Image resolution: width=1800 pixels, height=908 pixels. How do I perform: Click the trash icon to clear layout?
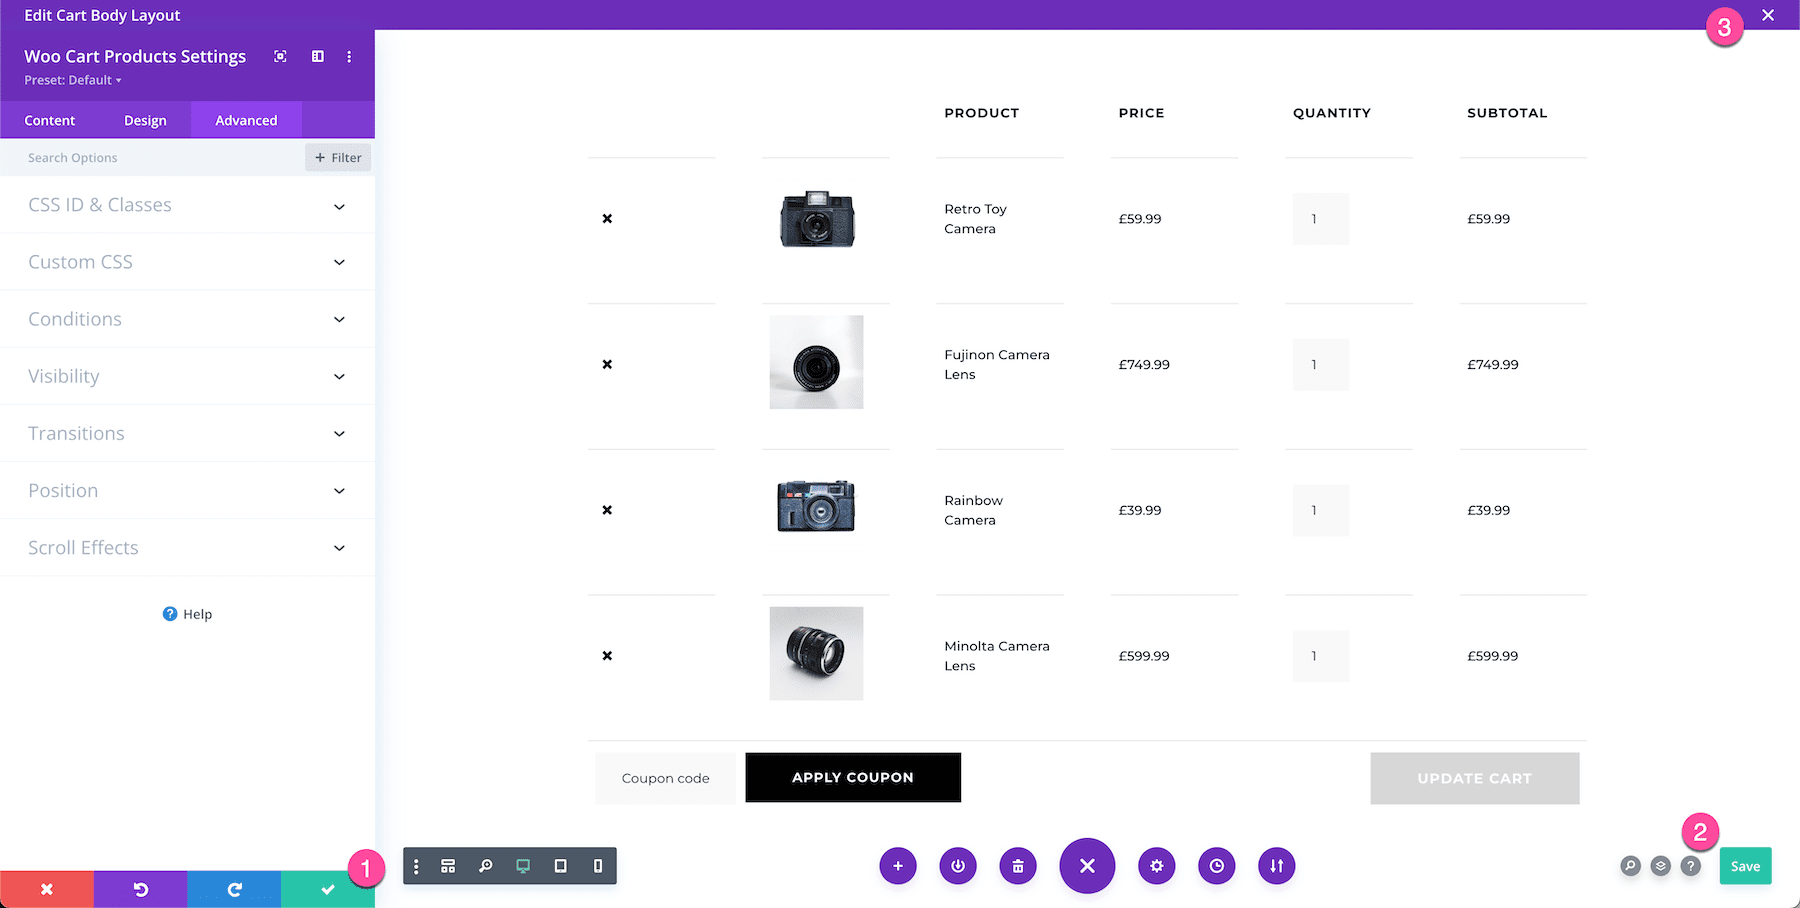[x=1018, y=866]
